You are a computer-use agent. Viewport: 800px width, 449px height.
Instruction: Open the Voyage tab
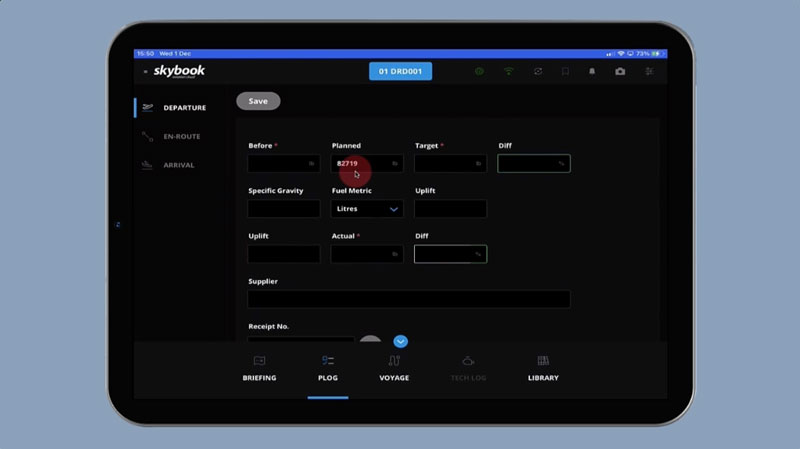pyautogui.click(x=394, y=368)
